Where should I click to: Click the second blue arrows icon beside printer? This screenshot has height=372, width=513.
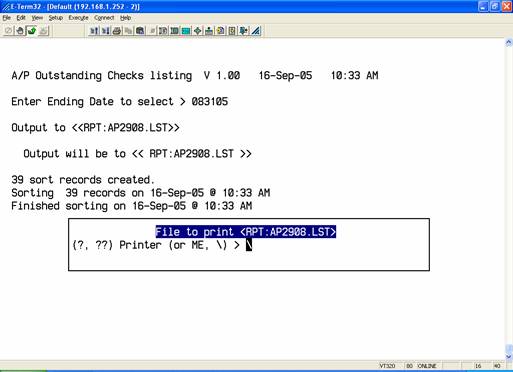coord(105,31)
